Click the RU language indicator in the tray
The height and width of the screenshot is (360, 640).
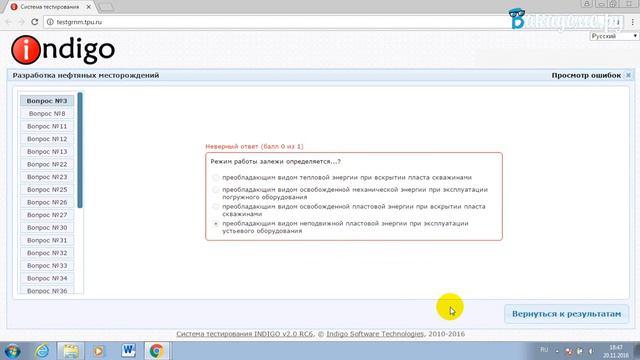tap(544, 350)
